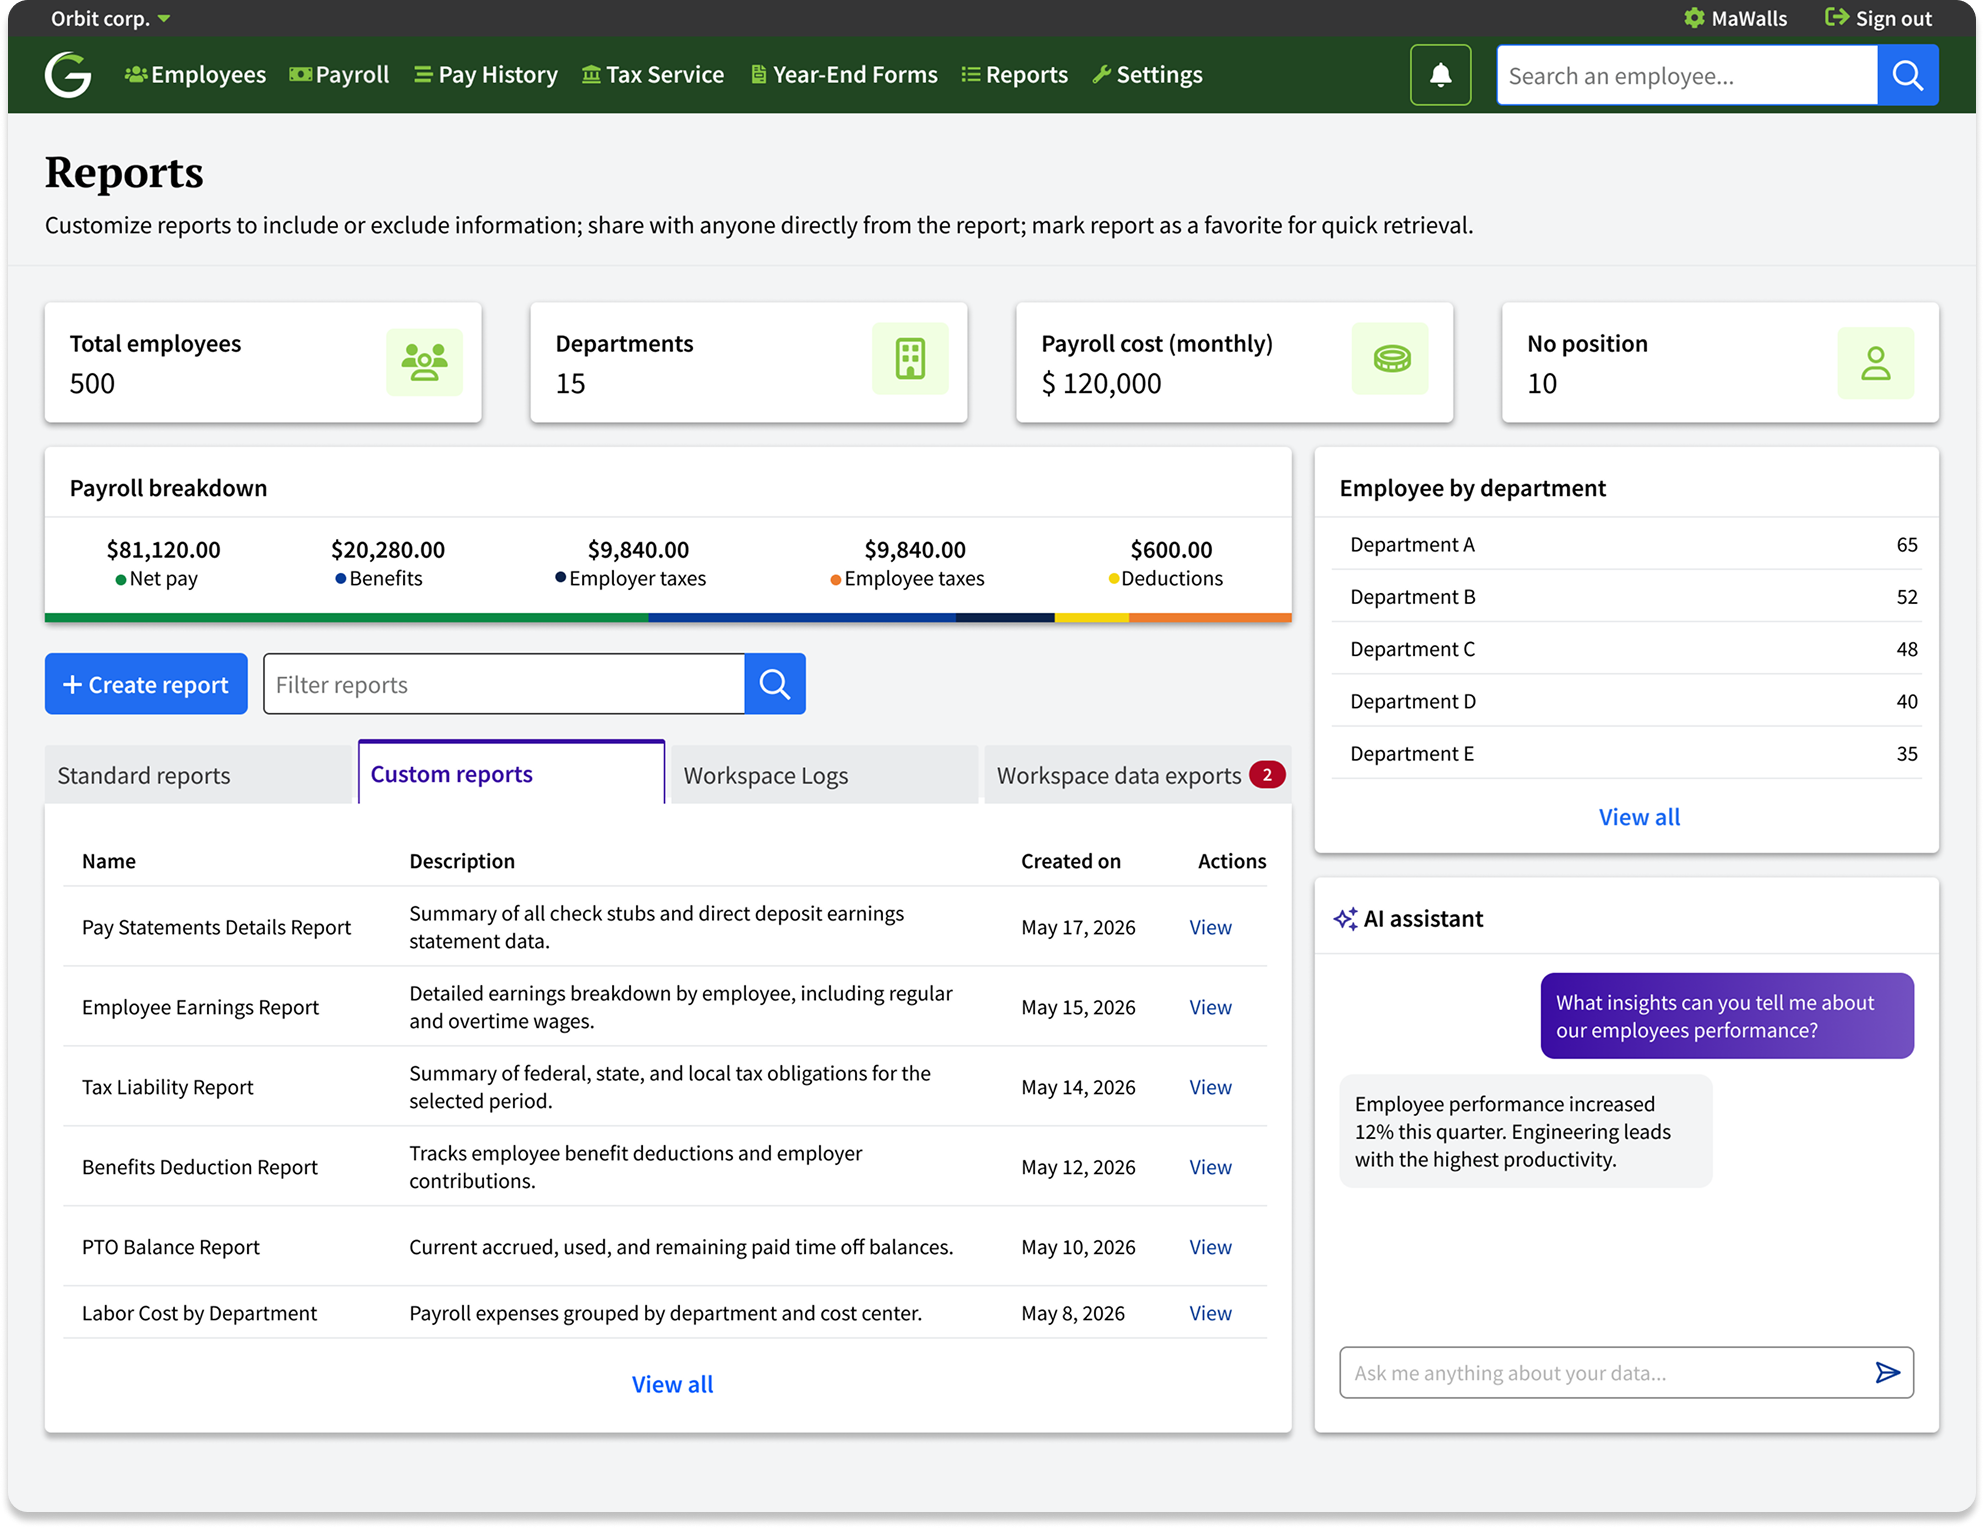Image resolution: width=1984 pixels, height=1528 pixels.
Task: Open the Employees menu
Action: click(195, 75)
